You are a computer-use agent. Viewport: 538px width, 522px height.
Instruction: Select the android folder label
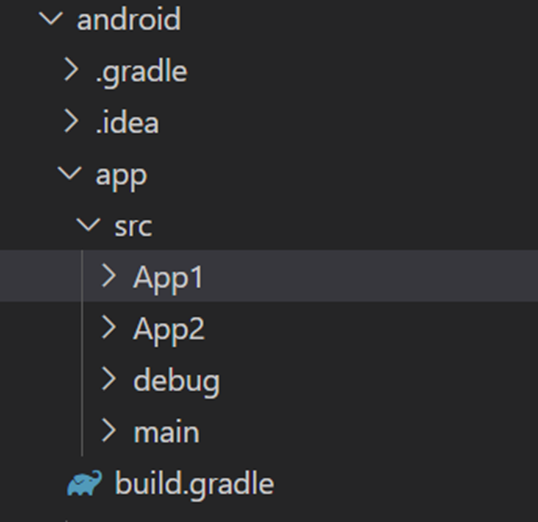click(x=129, y=19)
